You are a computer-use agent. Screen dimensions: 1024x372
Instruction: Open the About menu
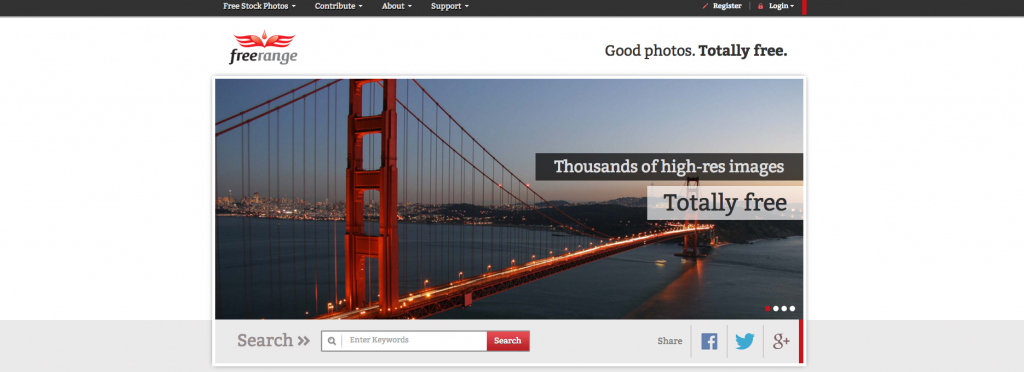click(x=396, y=6)
